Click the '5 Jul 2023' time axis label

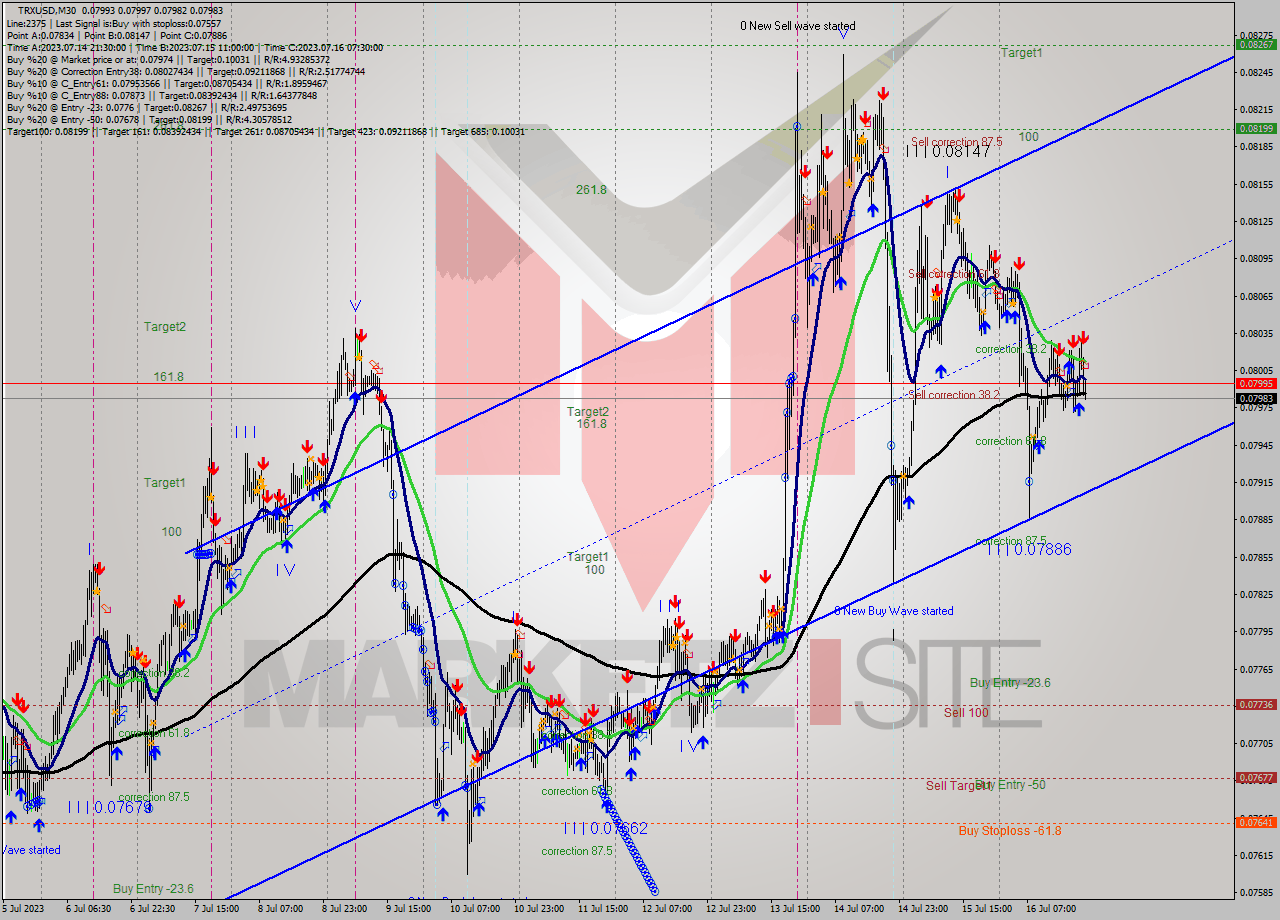24,909
